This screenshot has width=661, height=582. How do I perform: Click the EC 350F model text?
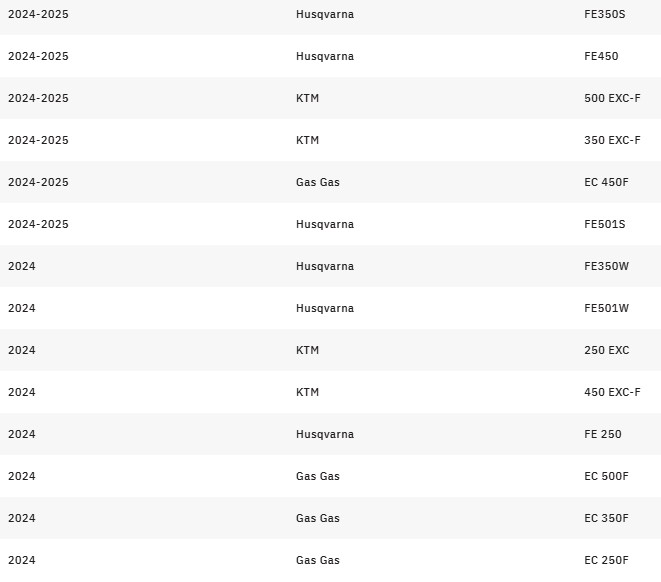click(606, 519)
